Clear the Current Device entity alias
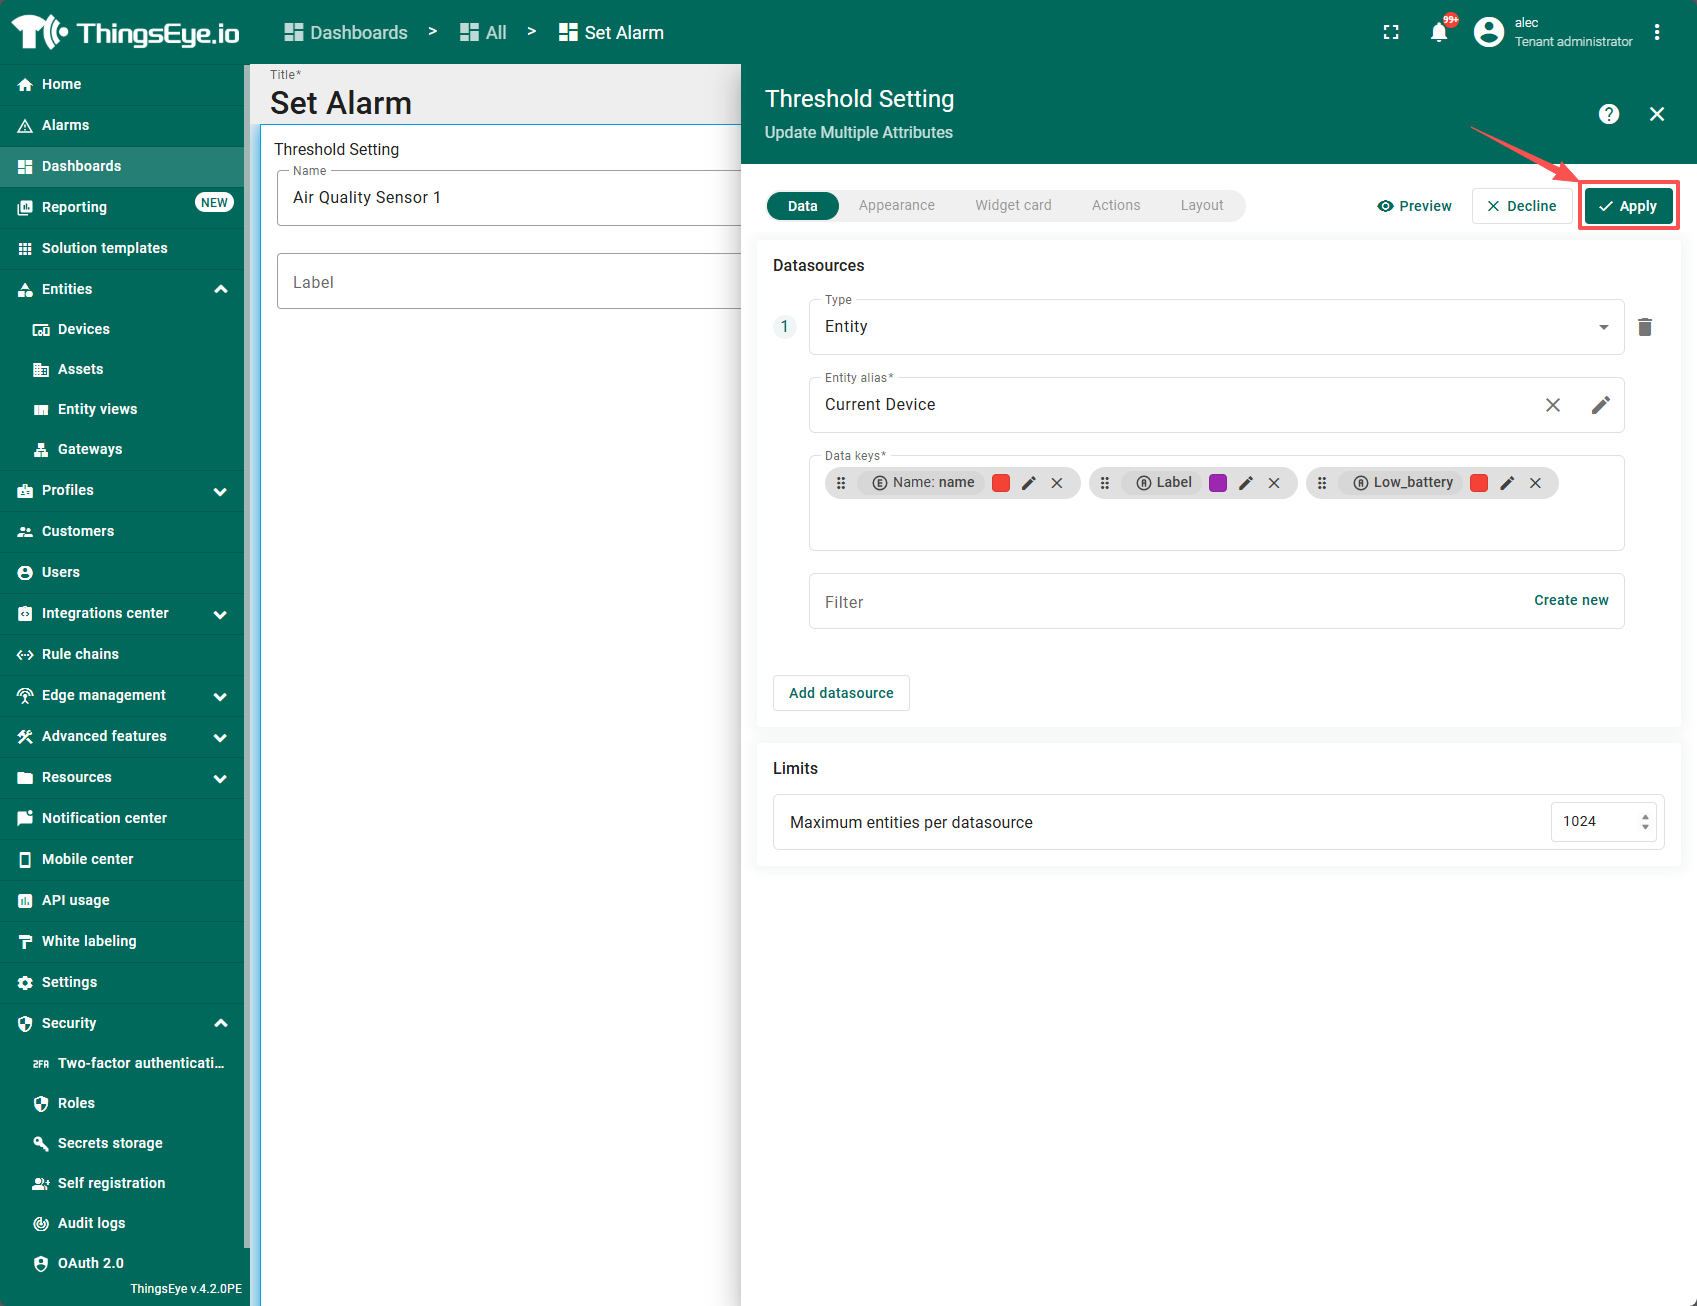 (1553, 405)
